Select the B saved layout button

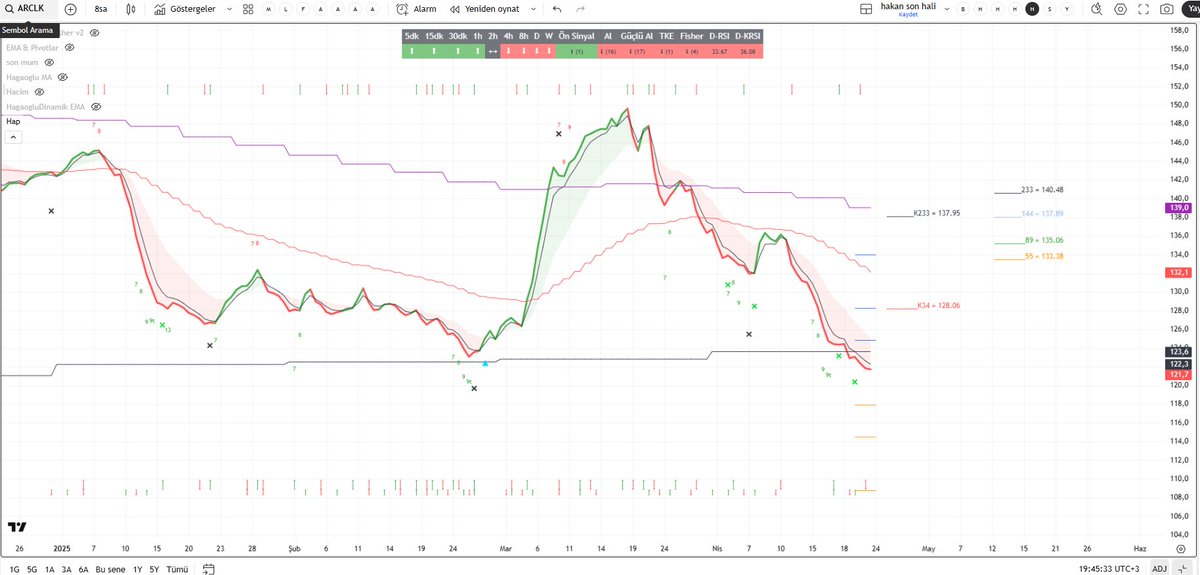[964, 9]
